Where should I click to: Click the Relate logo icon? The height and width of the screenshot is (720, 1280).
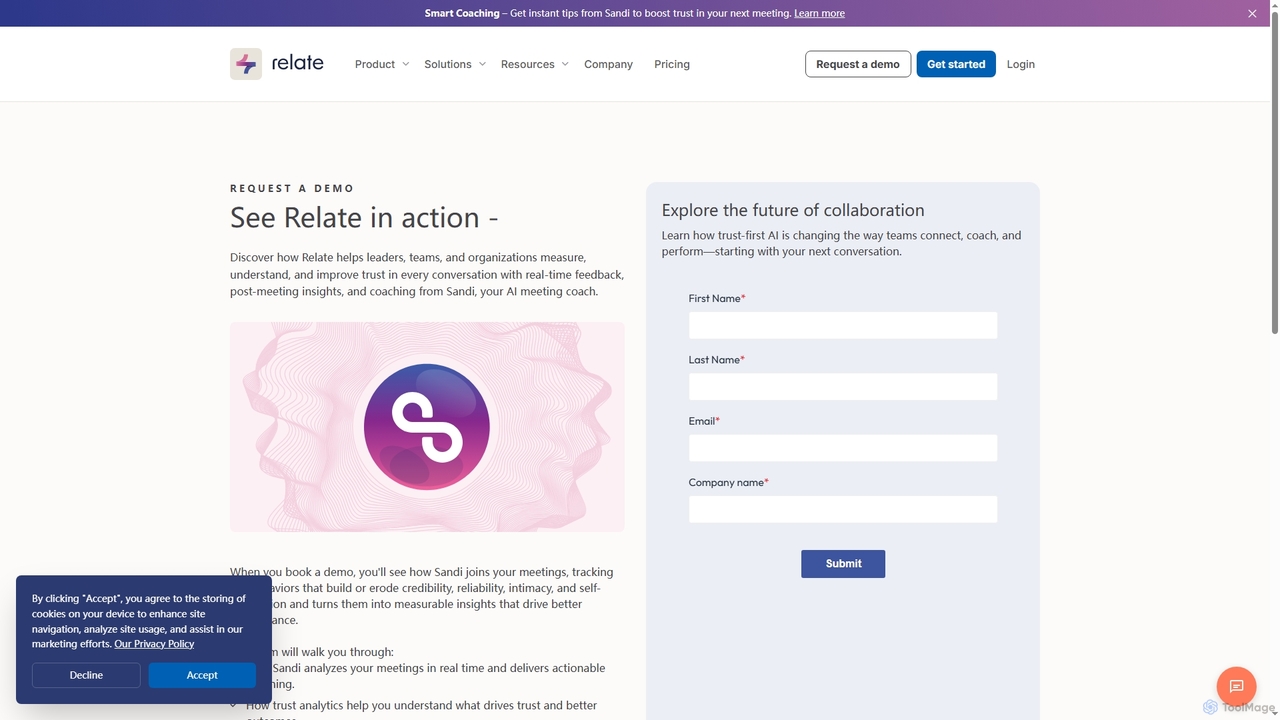246,64
